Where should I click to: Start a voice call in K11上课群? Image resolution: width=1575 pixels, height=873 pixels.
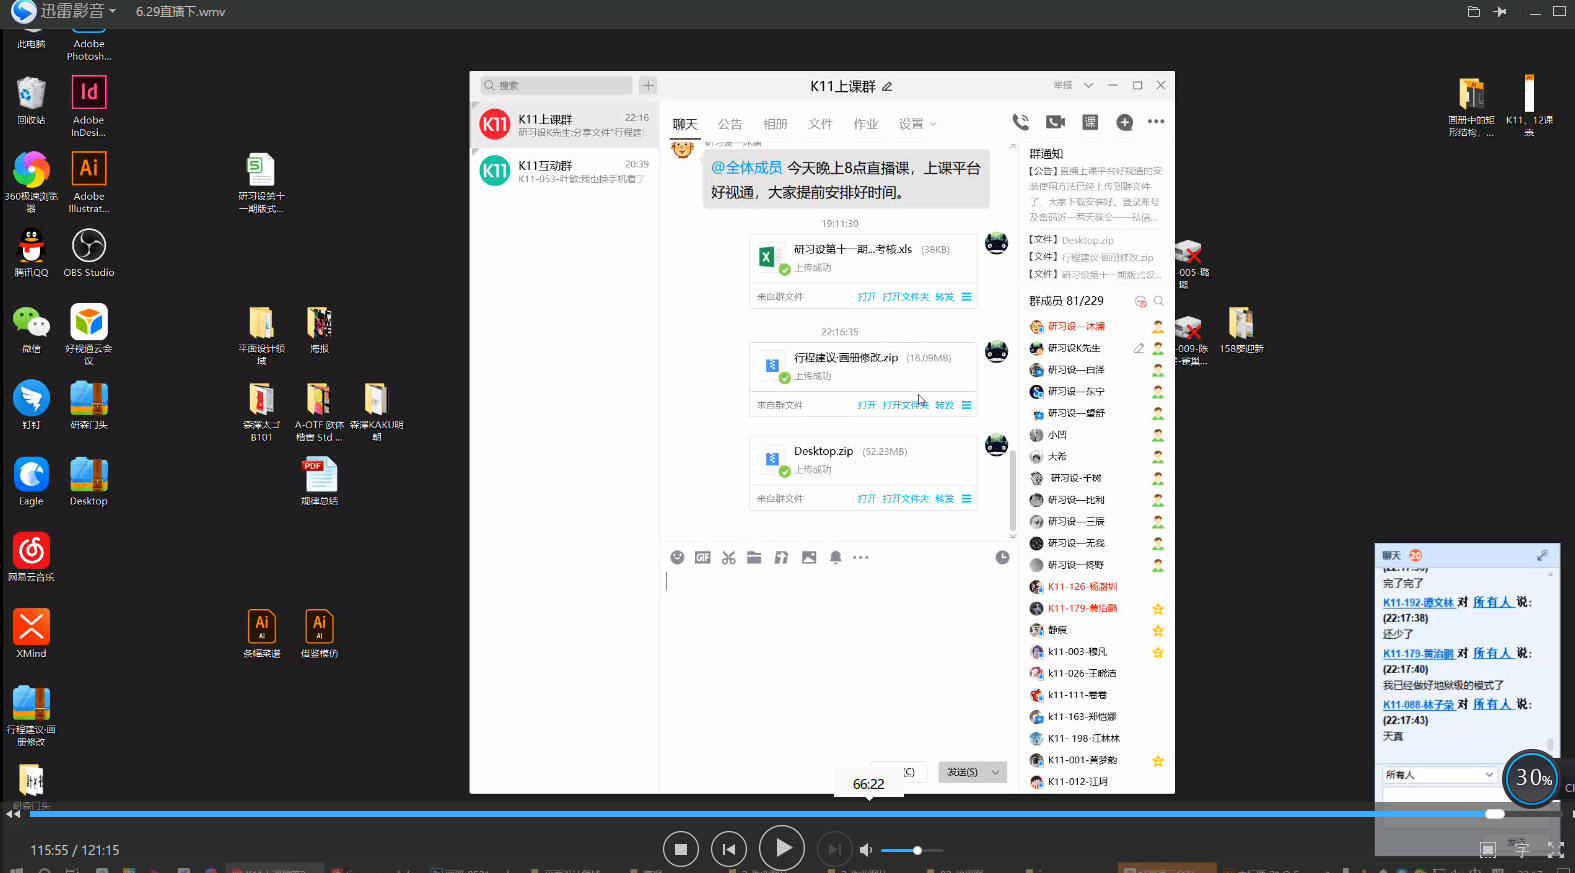(x=1020, y=122)
